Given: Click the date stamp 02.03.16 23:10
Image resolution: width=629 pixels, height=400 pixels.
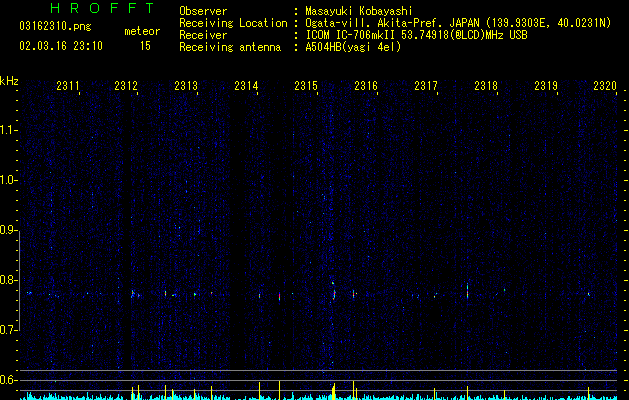Looking at the screenshot, I should pyautogui.click(x=61, y=46).
